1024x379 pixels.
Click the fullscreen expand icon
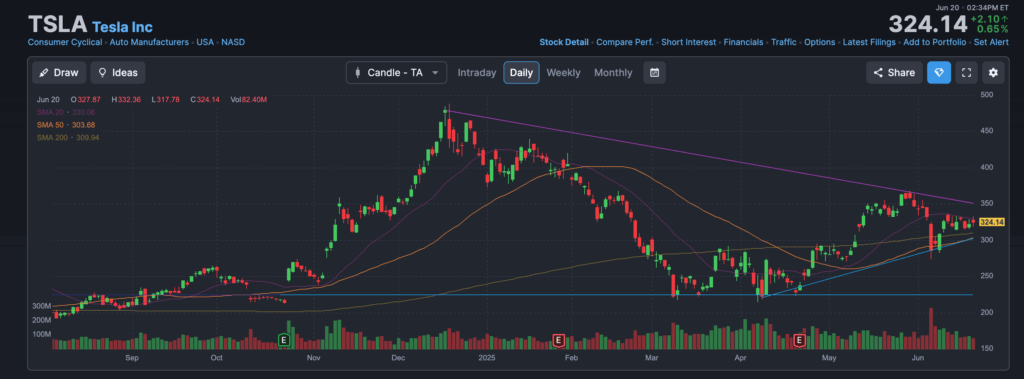point(966,73)
